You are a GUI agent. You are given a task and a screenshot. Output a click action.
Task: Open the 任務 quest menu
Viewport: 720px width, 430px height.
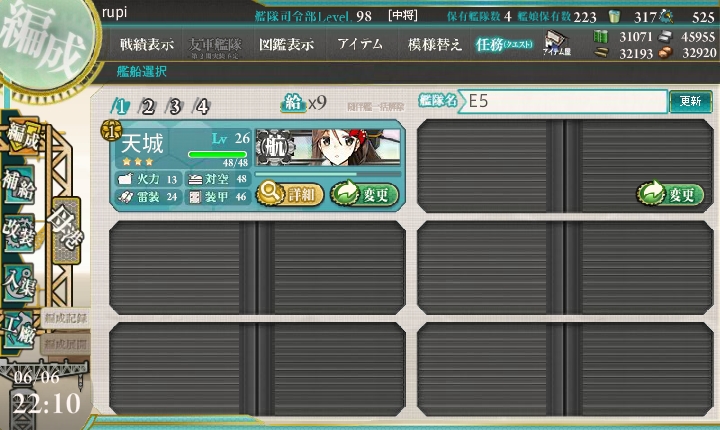click(504, 45)
